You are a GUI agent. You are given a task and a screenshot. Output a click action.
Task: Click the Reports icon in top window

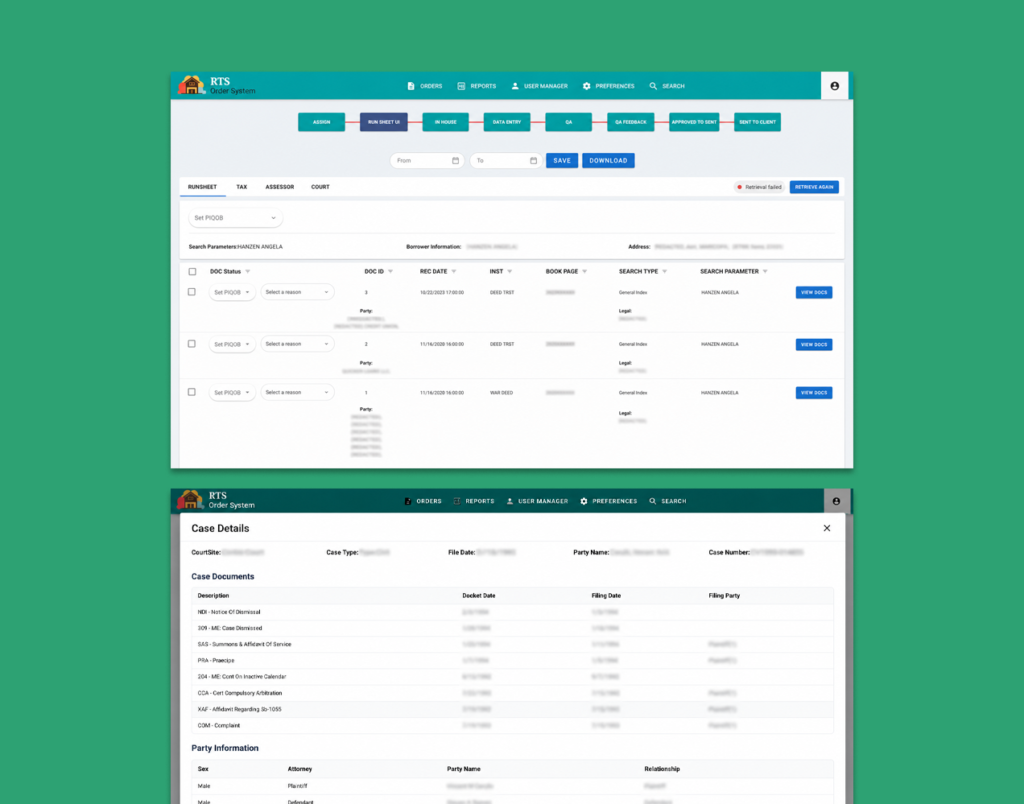[x=461, y=86]
